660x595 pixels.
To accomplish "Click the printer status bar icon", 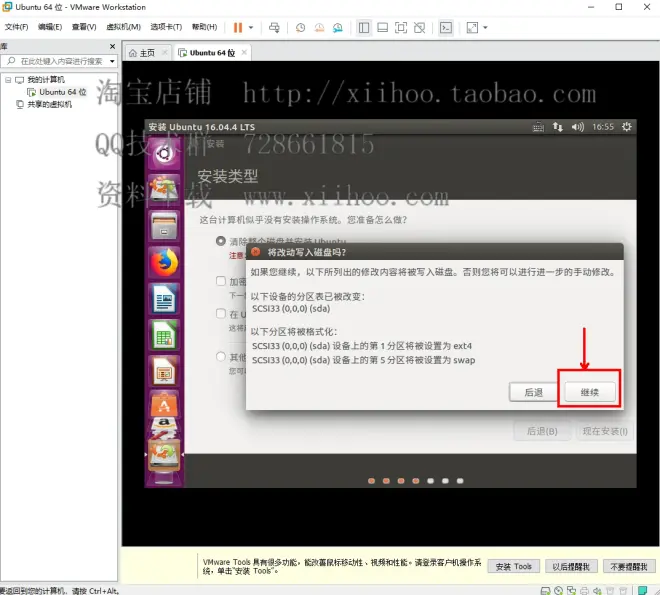I will 585,591.
